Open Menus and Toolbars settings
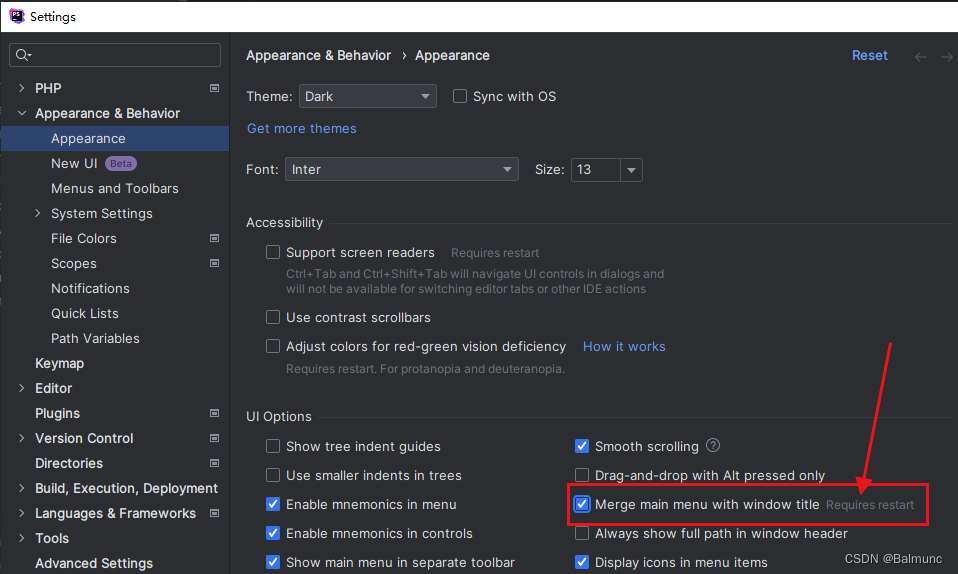Screen dimensions: 958x574 [x=115, y=189]
